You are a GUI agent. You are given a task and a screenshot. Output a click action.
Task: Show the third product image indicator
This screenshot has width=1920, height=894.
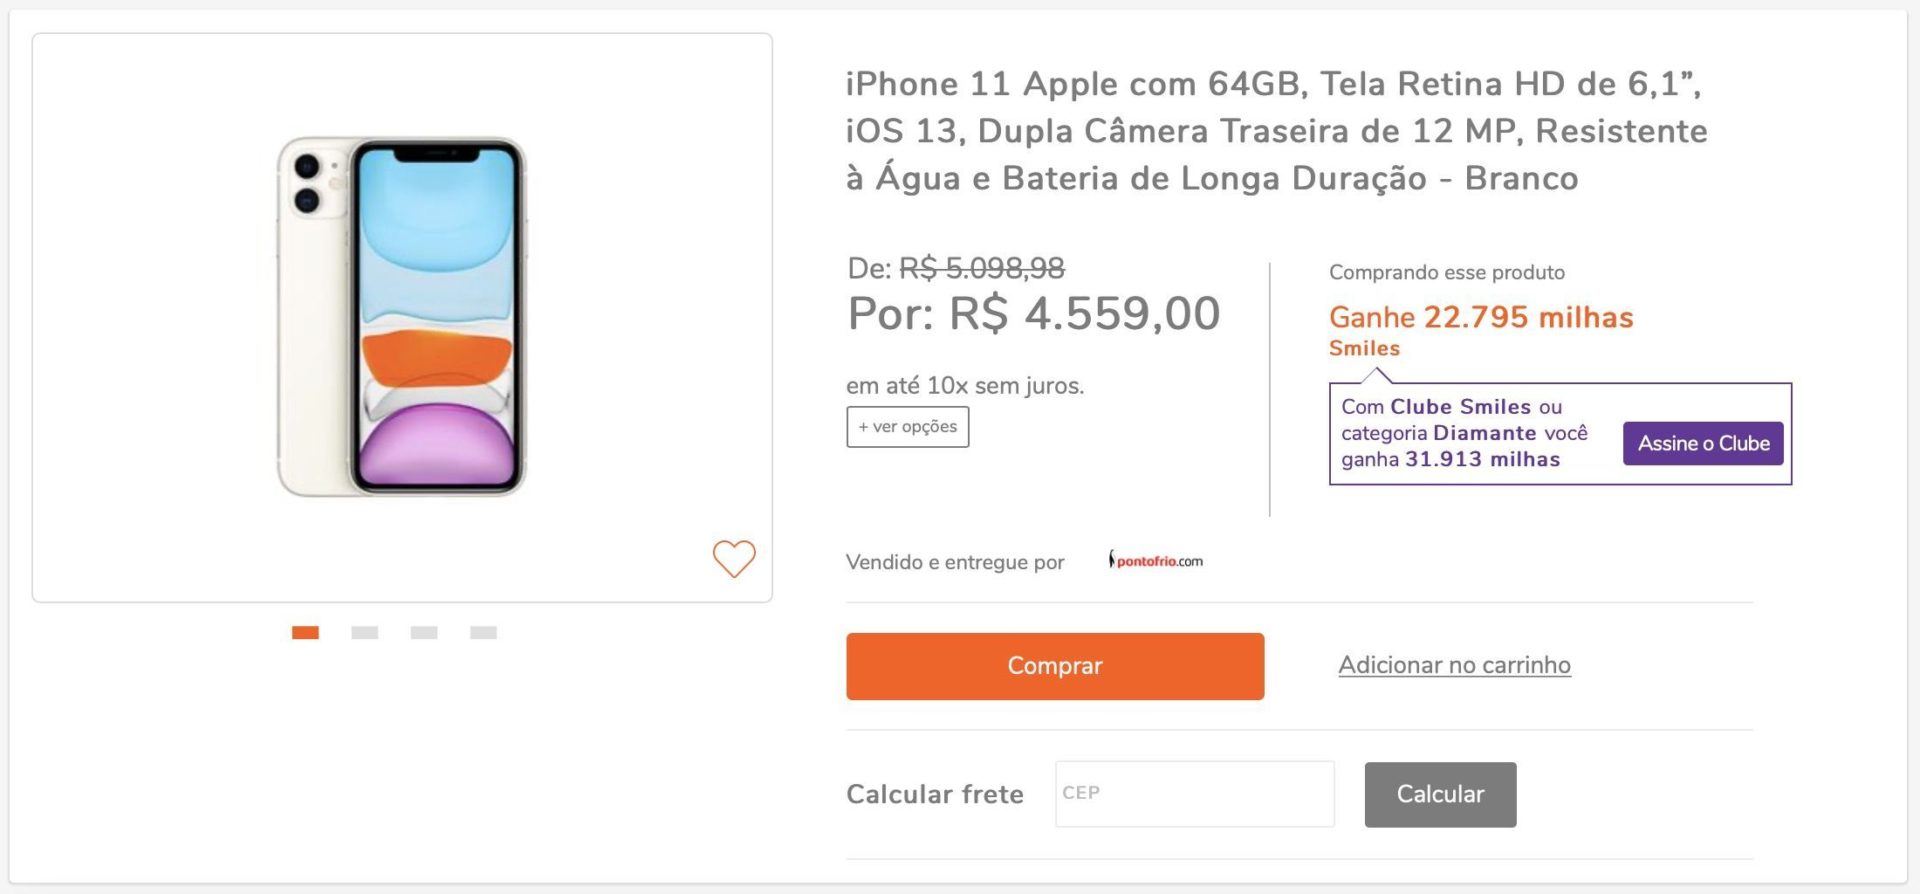pos(424,632)
